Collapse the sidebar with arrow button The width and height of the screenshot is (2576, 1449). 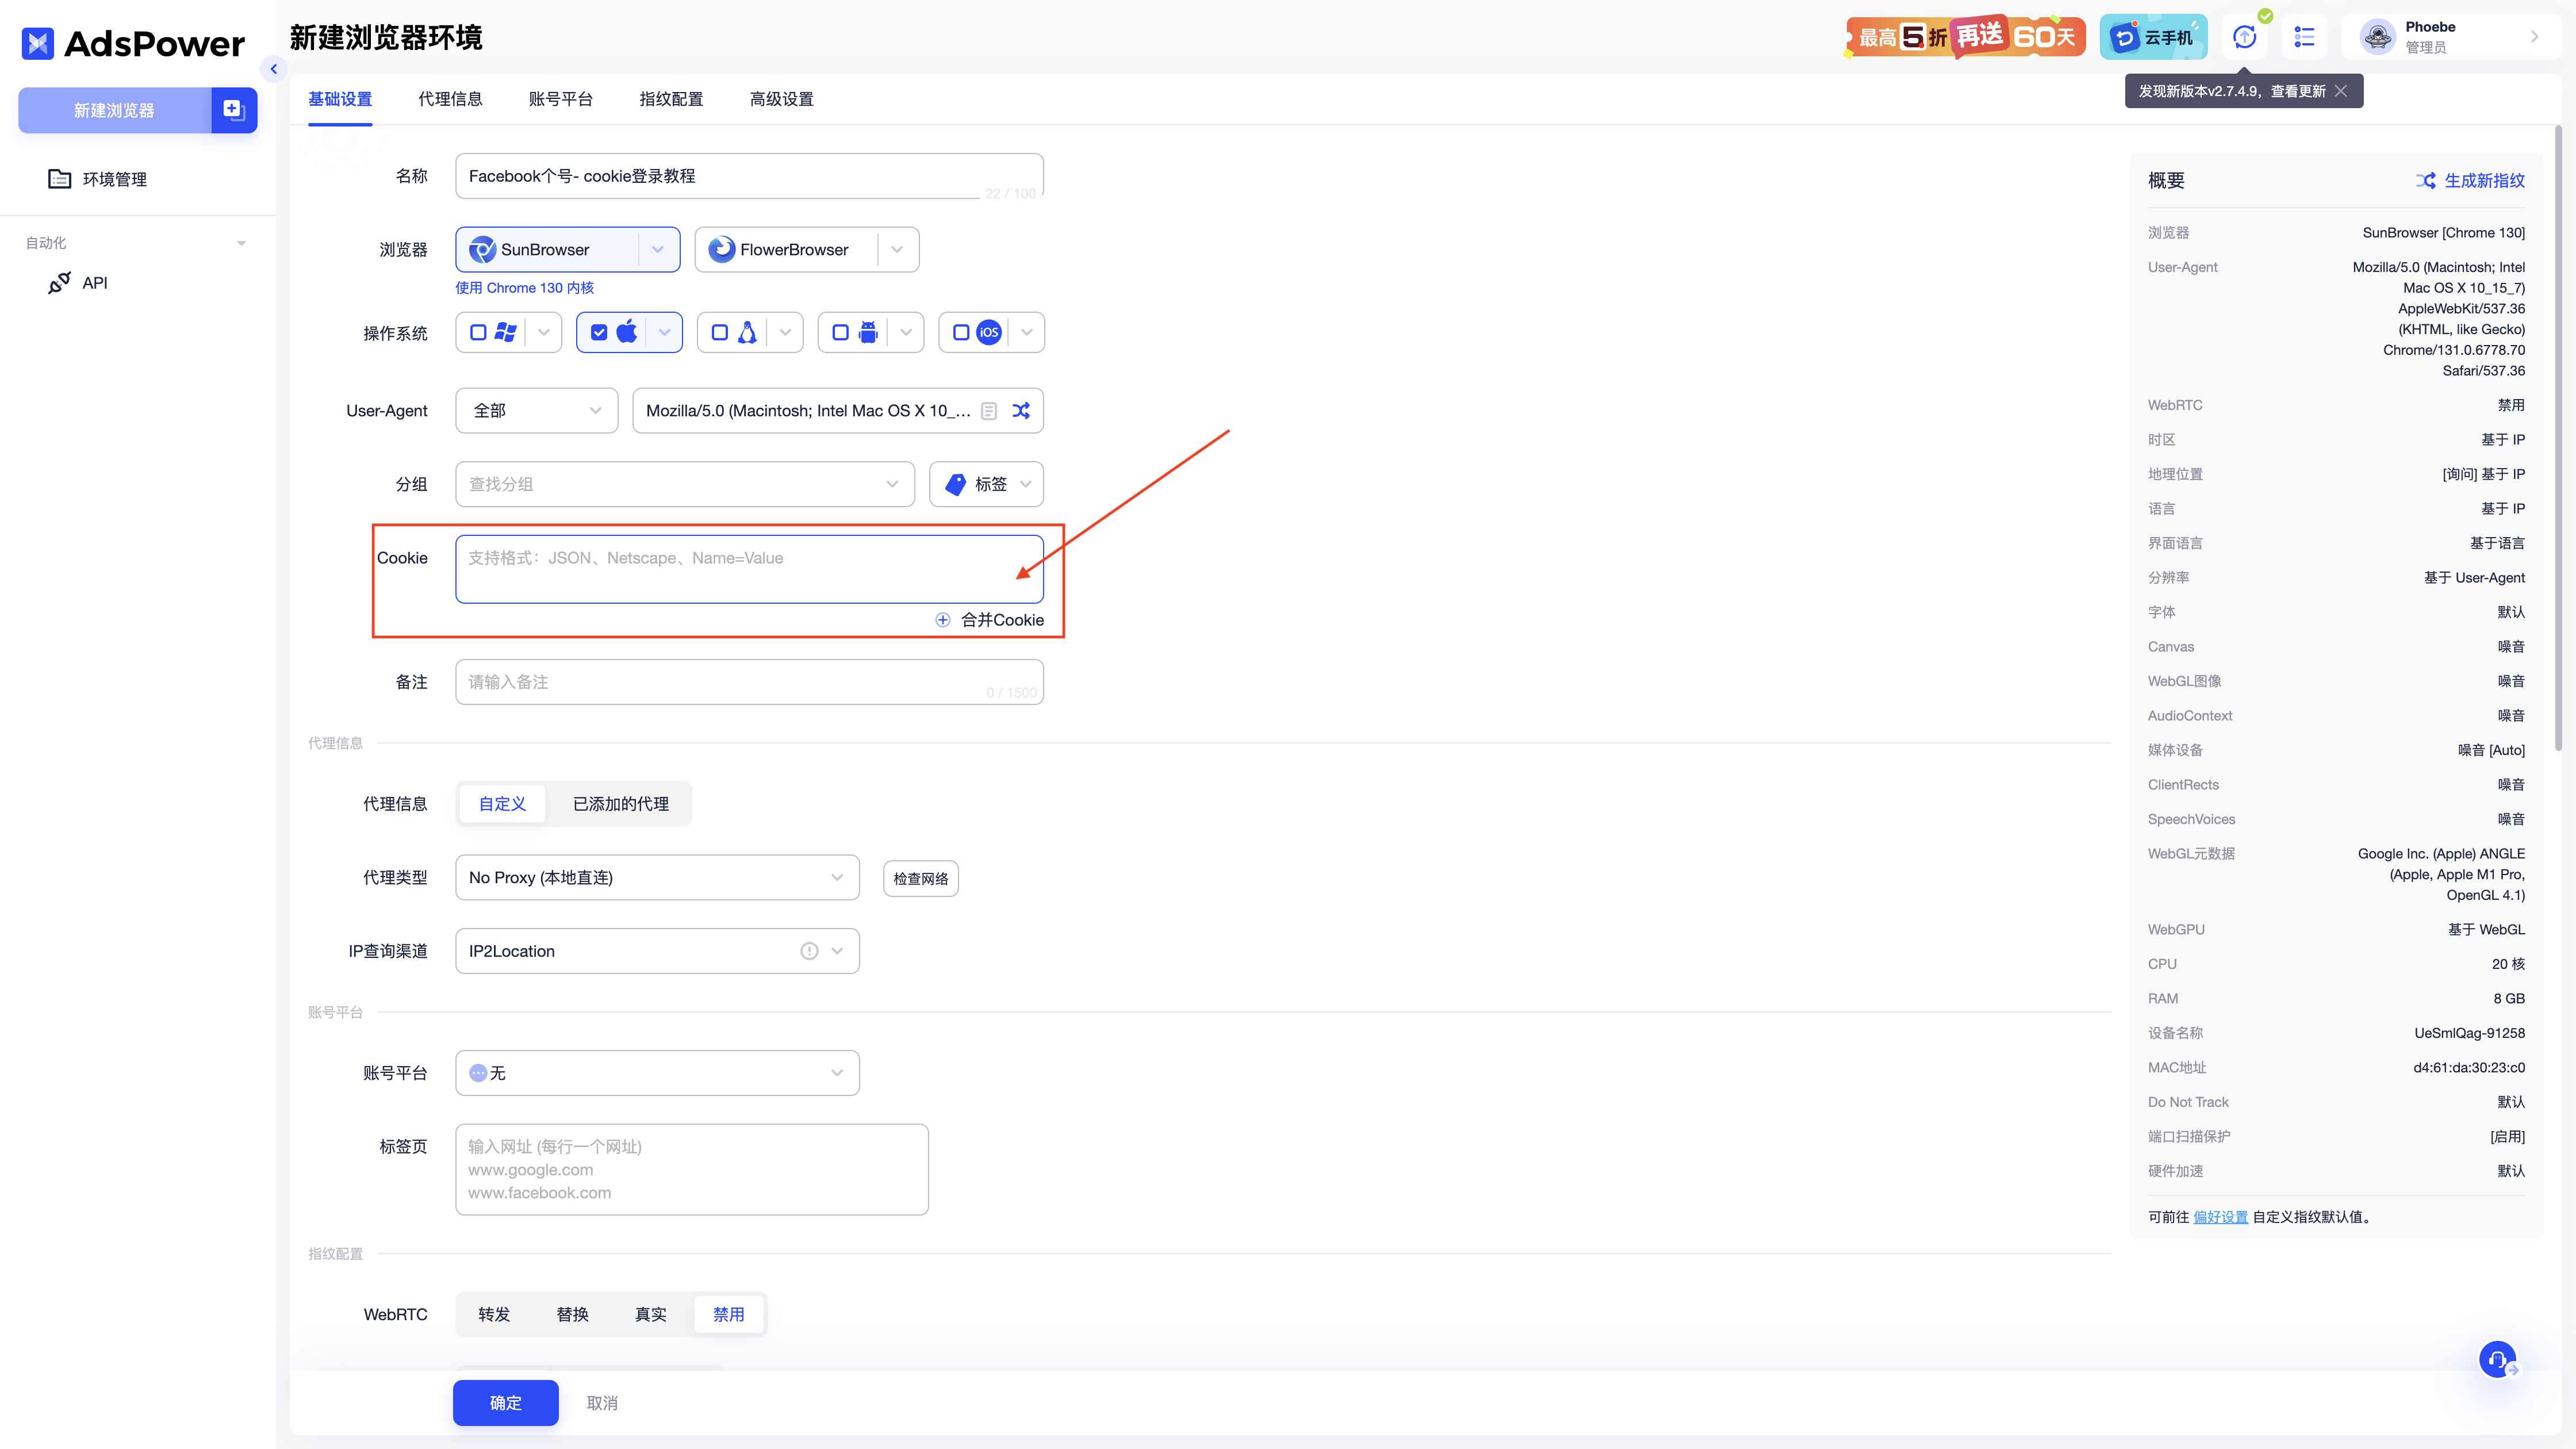pyautogui.click(x=273, y=69)
